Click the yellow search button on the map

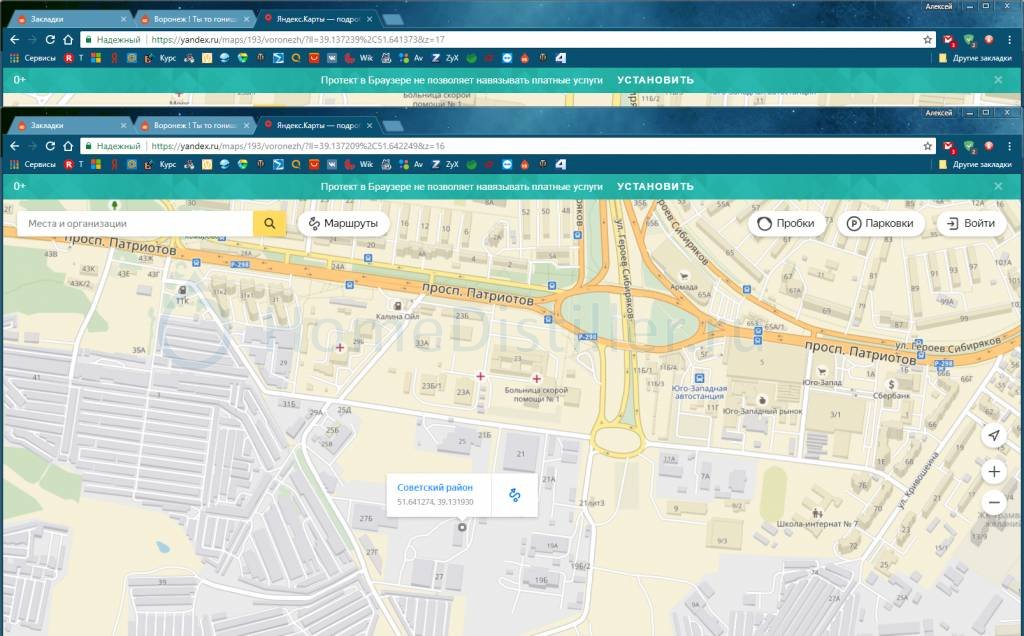click(x=269, y=223)
